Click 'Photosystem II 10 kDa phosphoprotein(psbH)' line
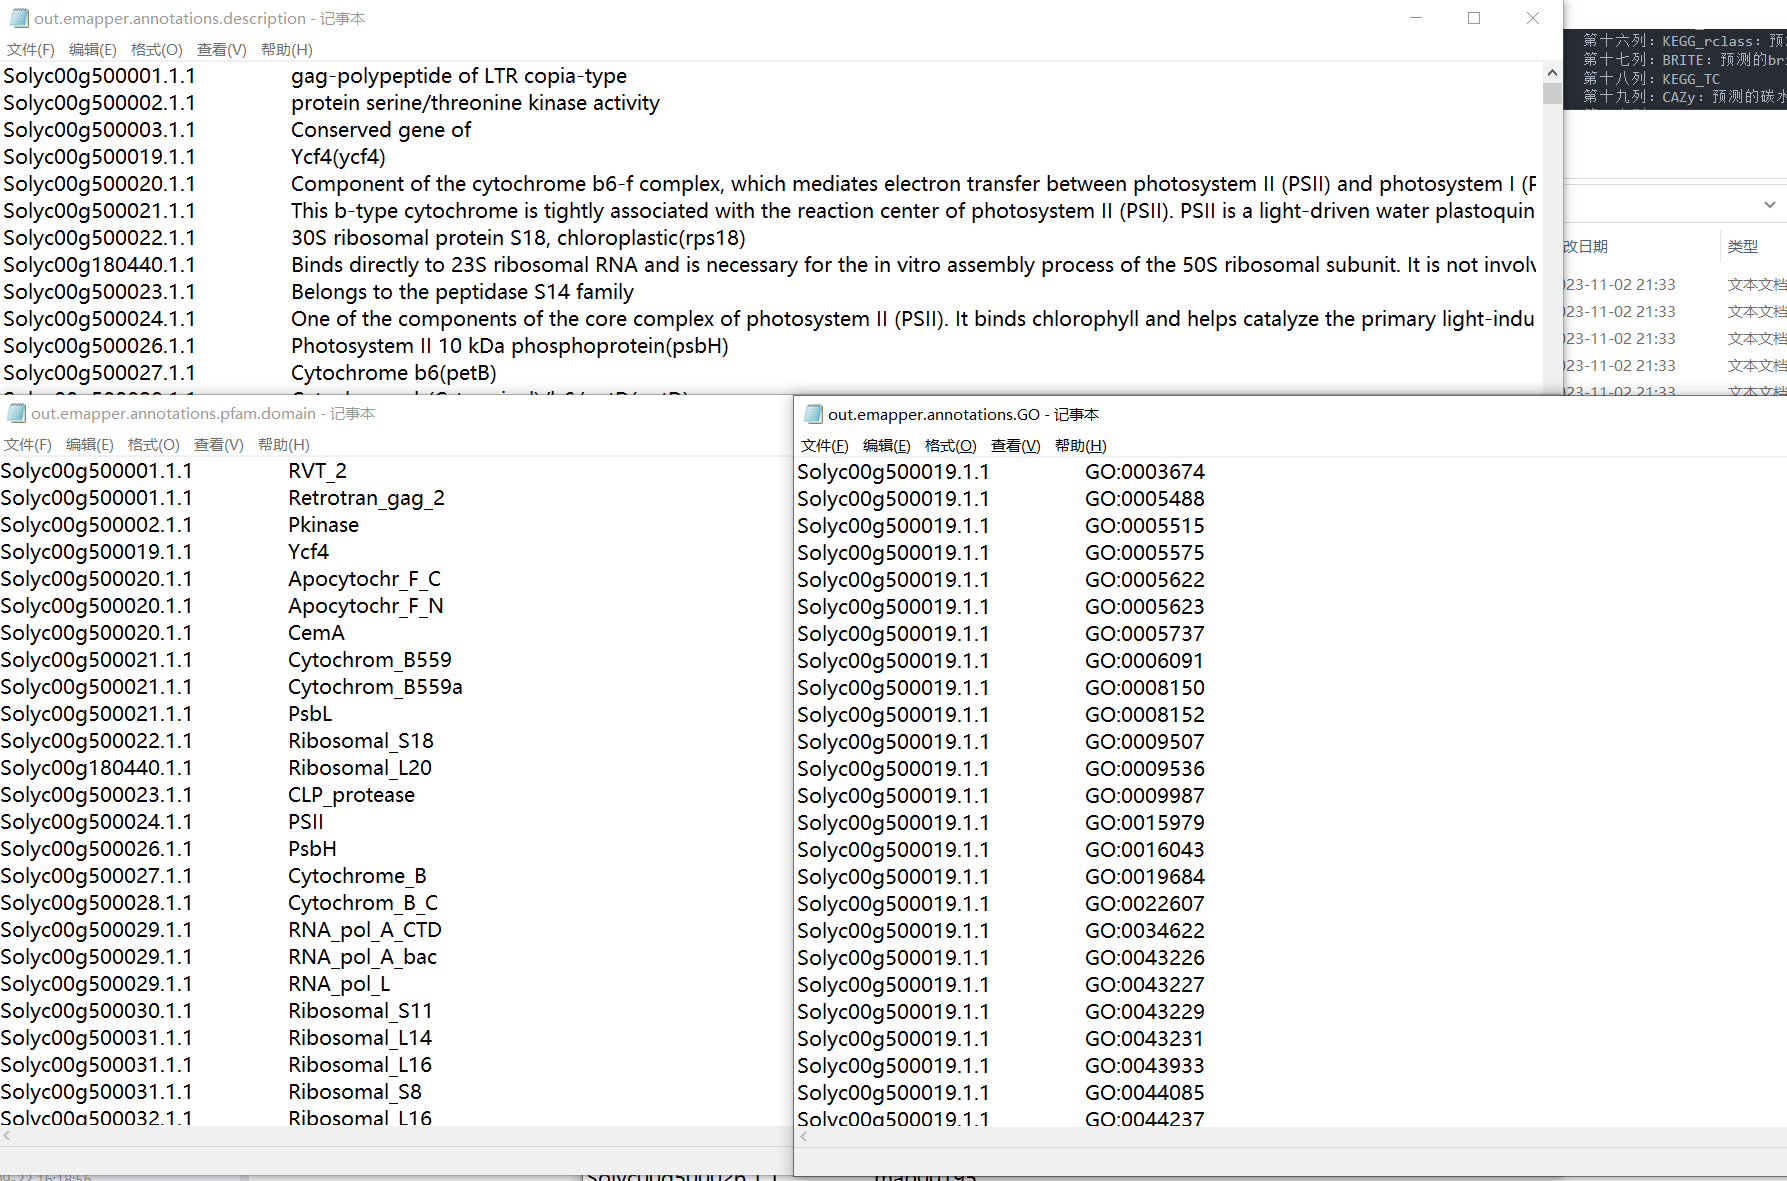This screenshot has height=1181, width=1787. coord(509,346)
